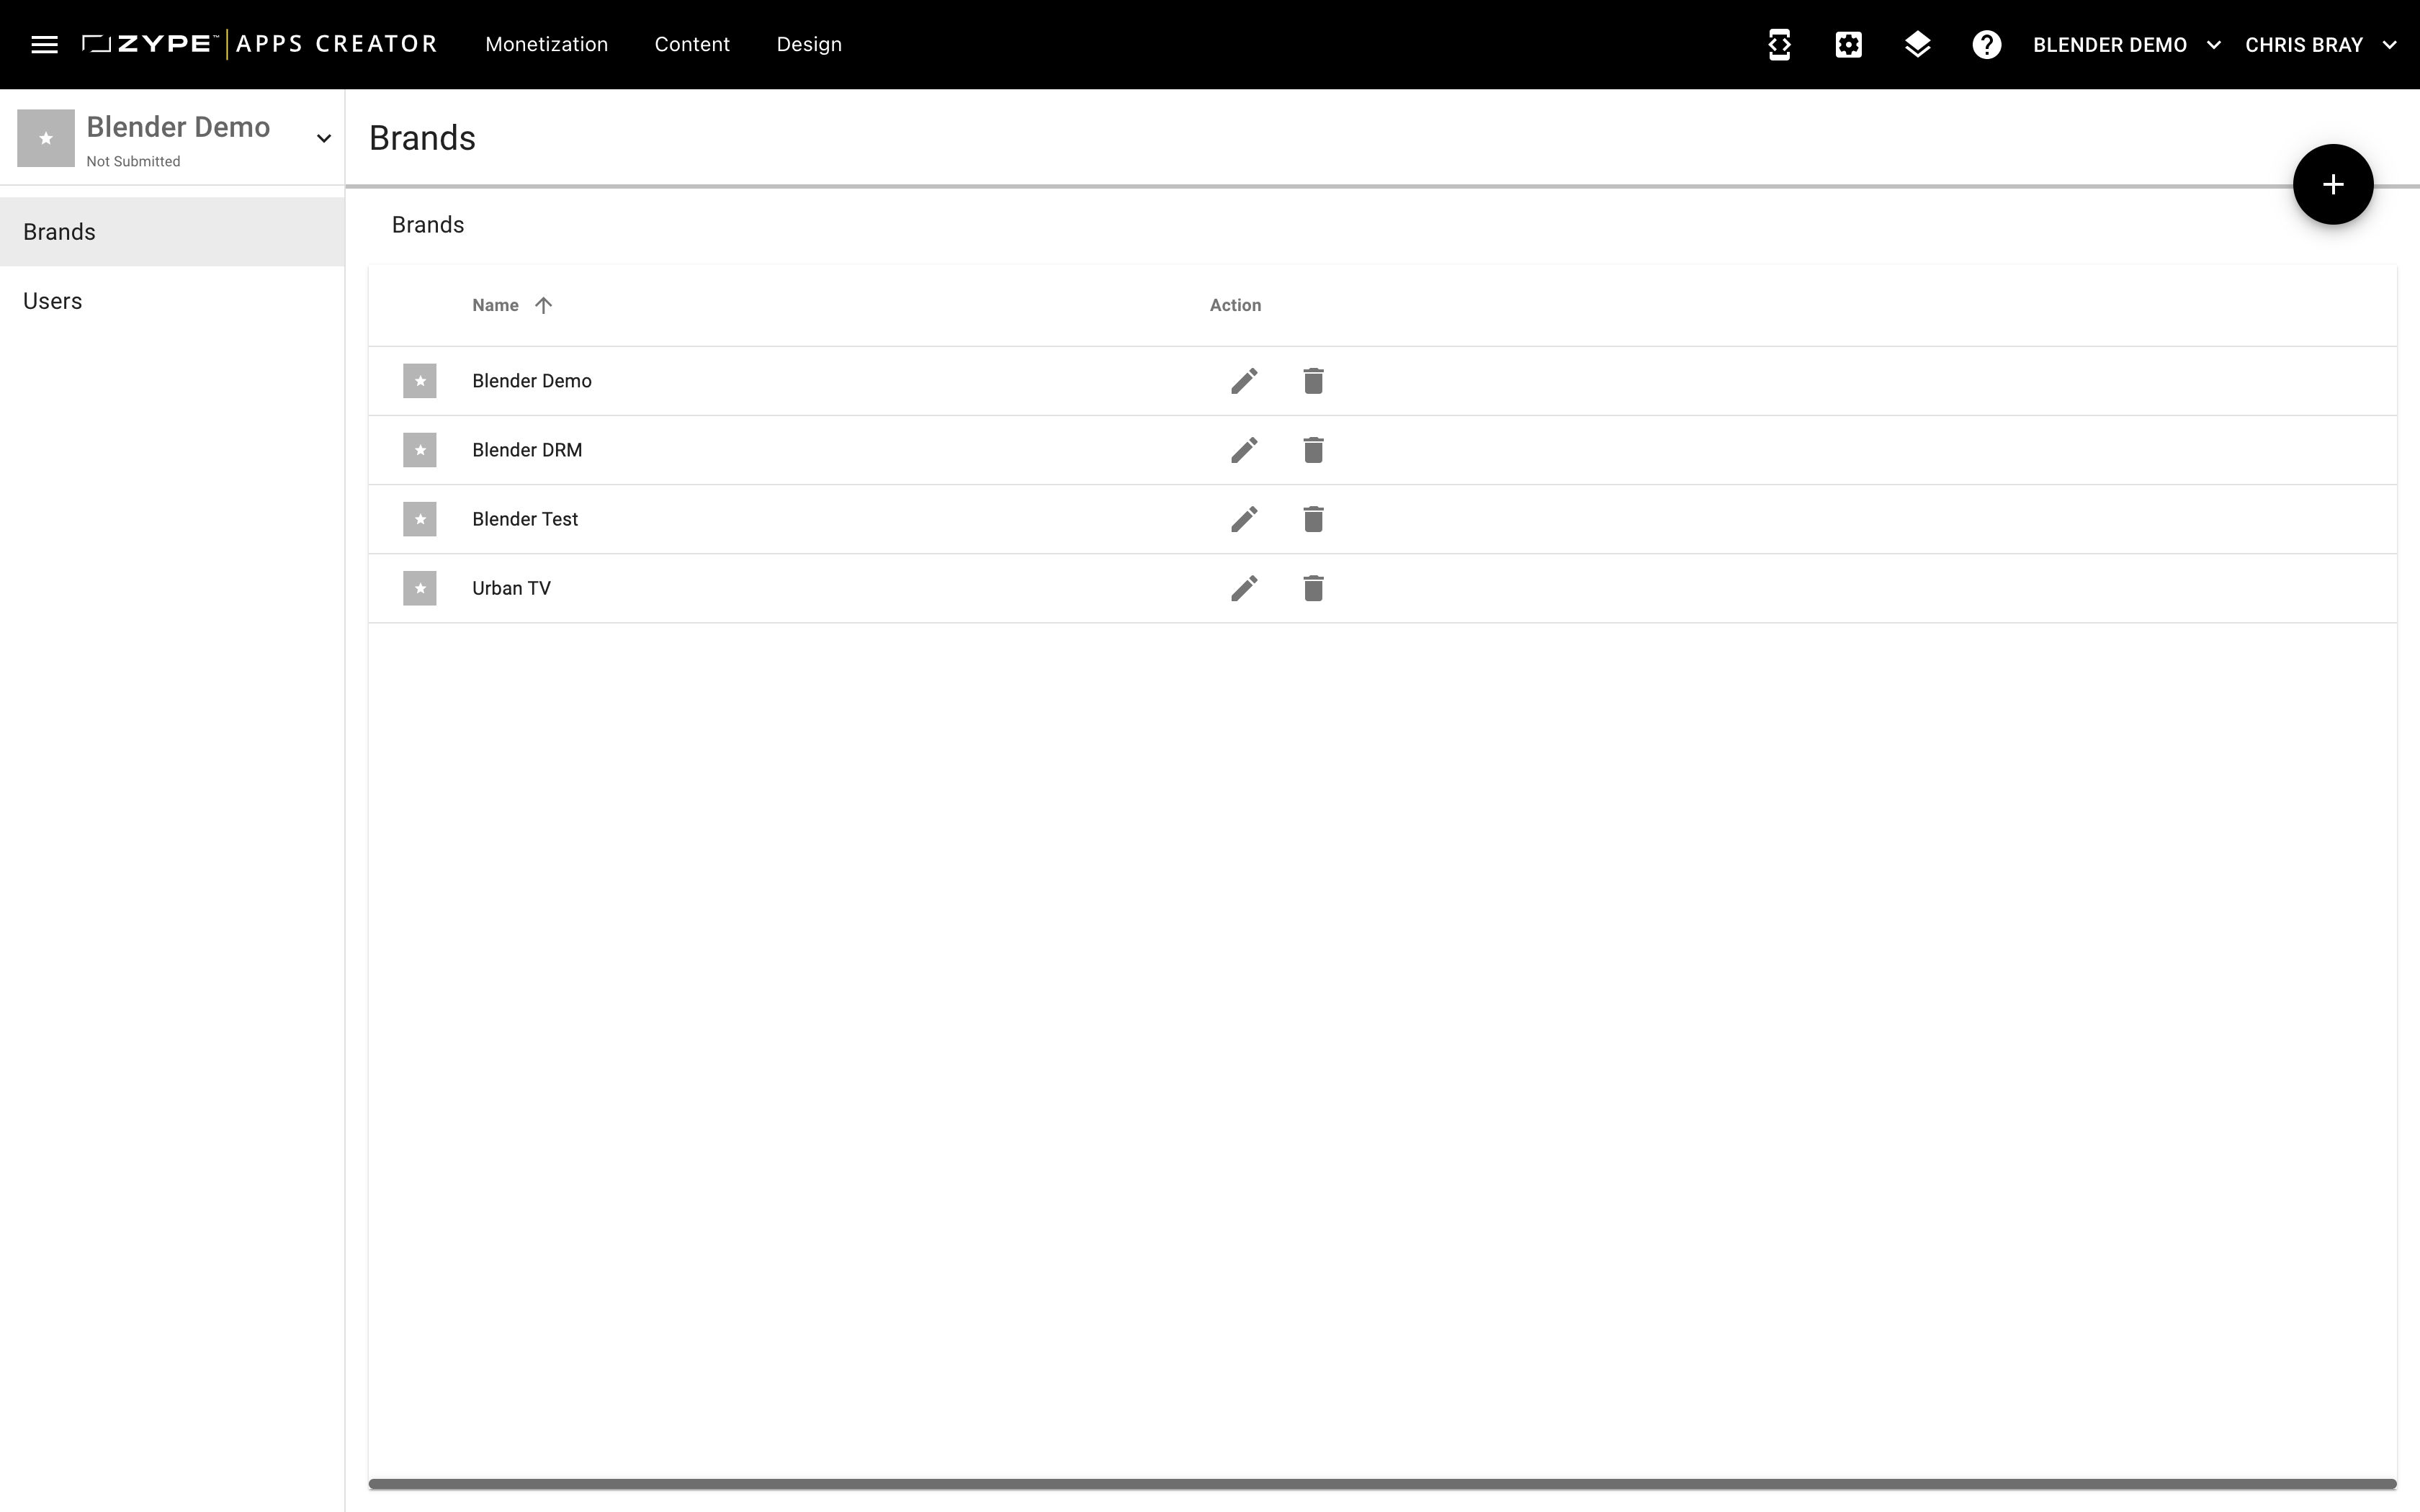Click the Urban TV row star thumbnail
This screenshot has height=1512, width=2420.
(420, 588)
